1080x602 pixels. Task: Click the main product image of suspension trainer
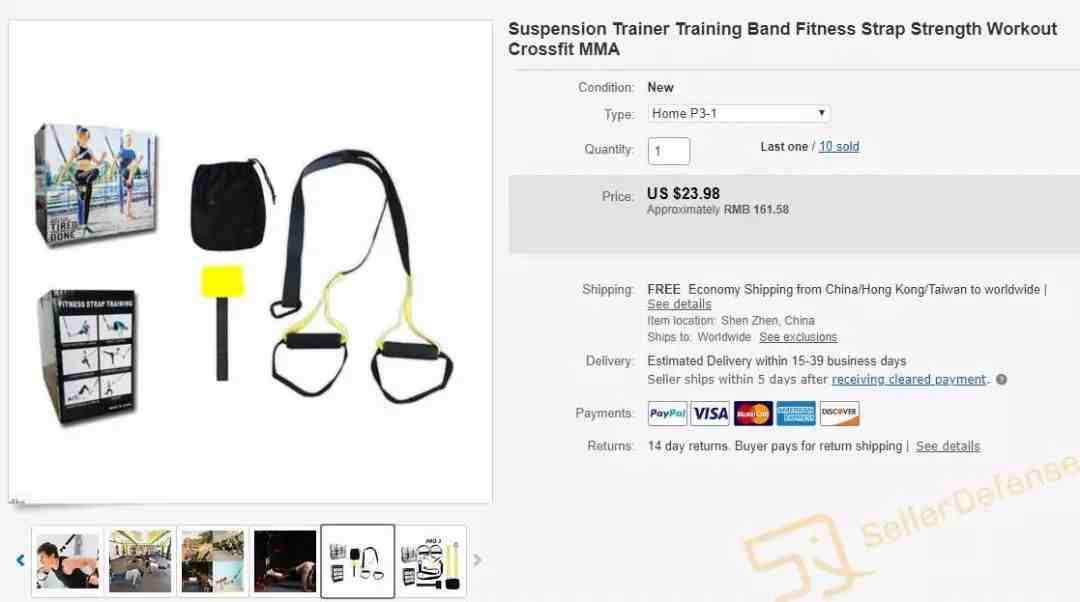point(251,262)
